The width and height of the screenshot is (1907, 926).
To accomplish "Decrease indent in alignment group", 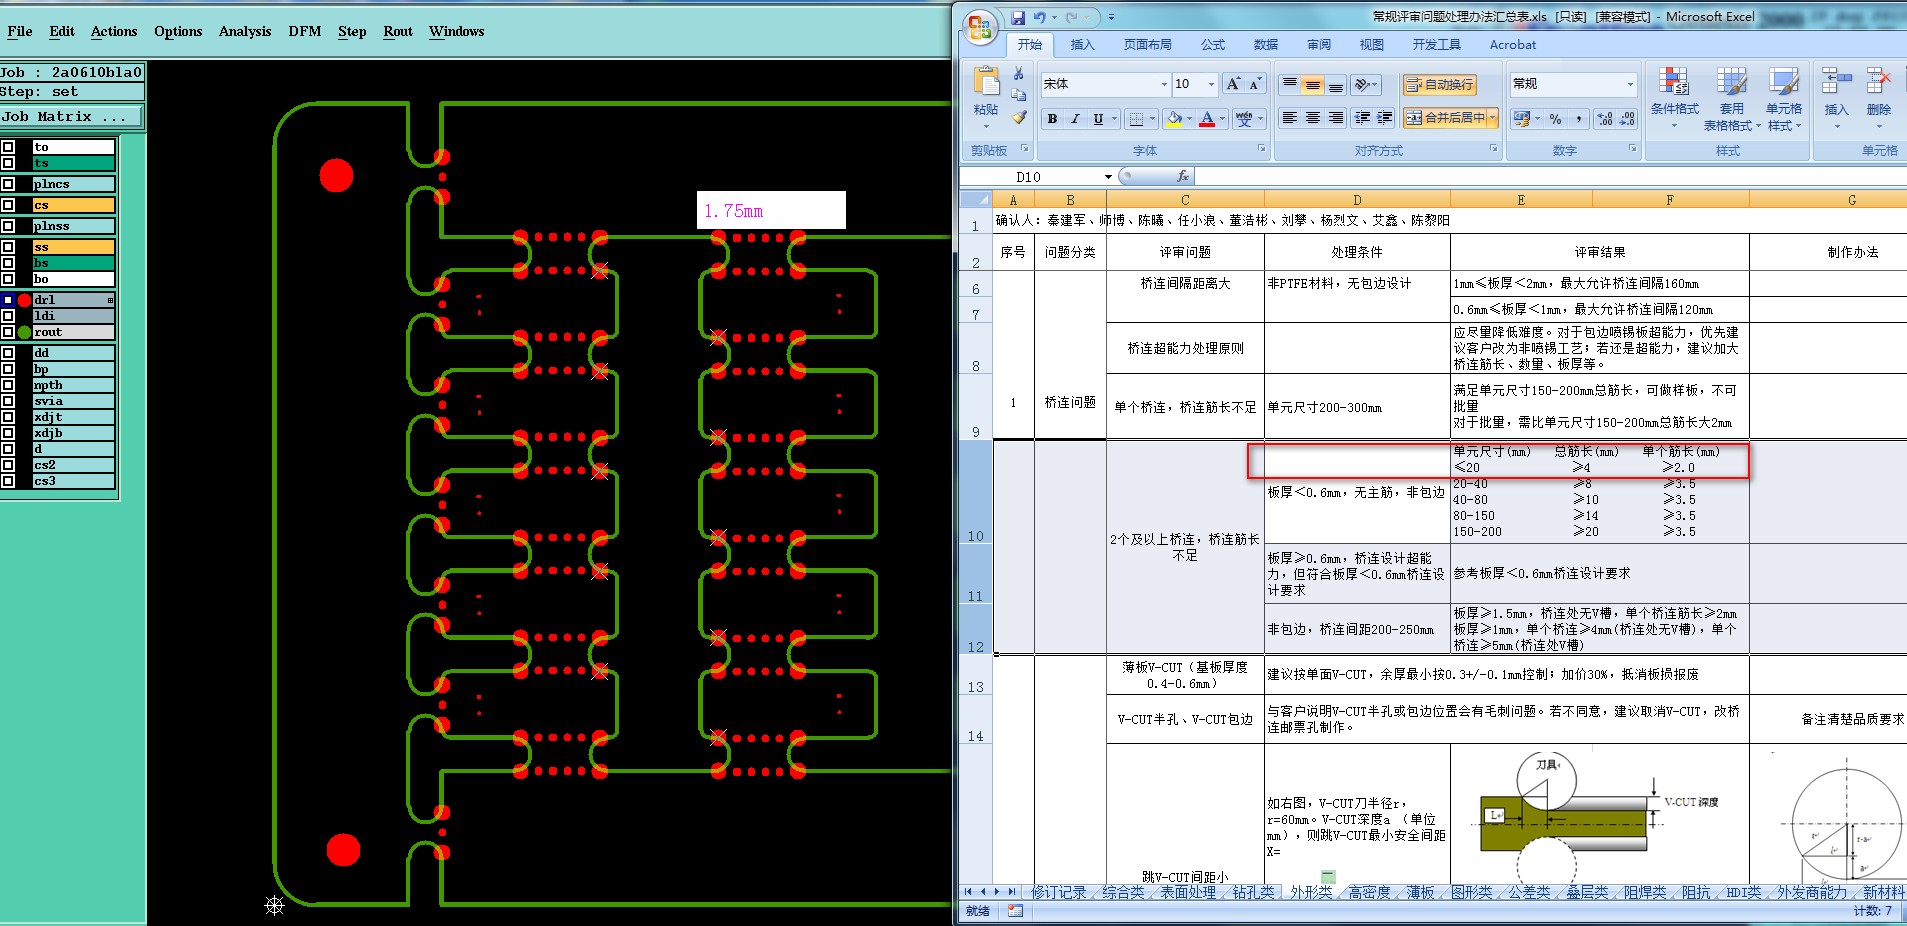I will [x=1362, y=118].
